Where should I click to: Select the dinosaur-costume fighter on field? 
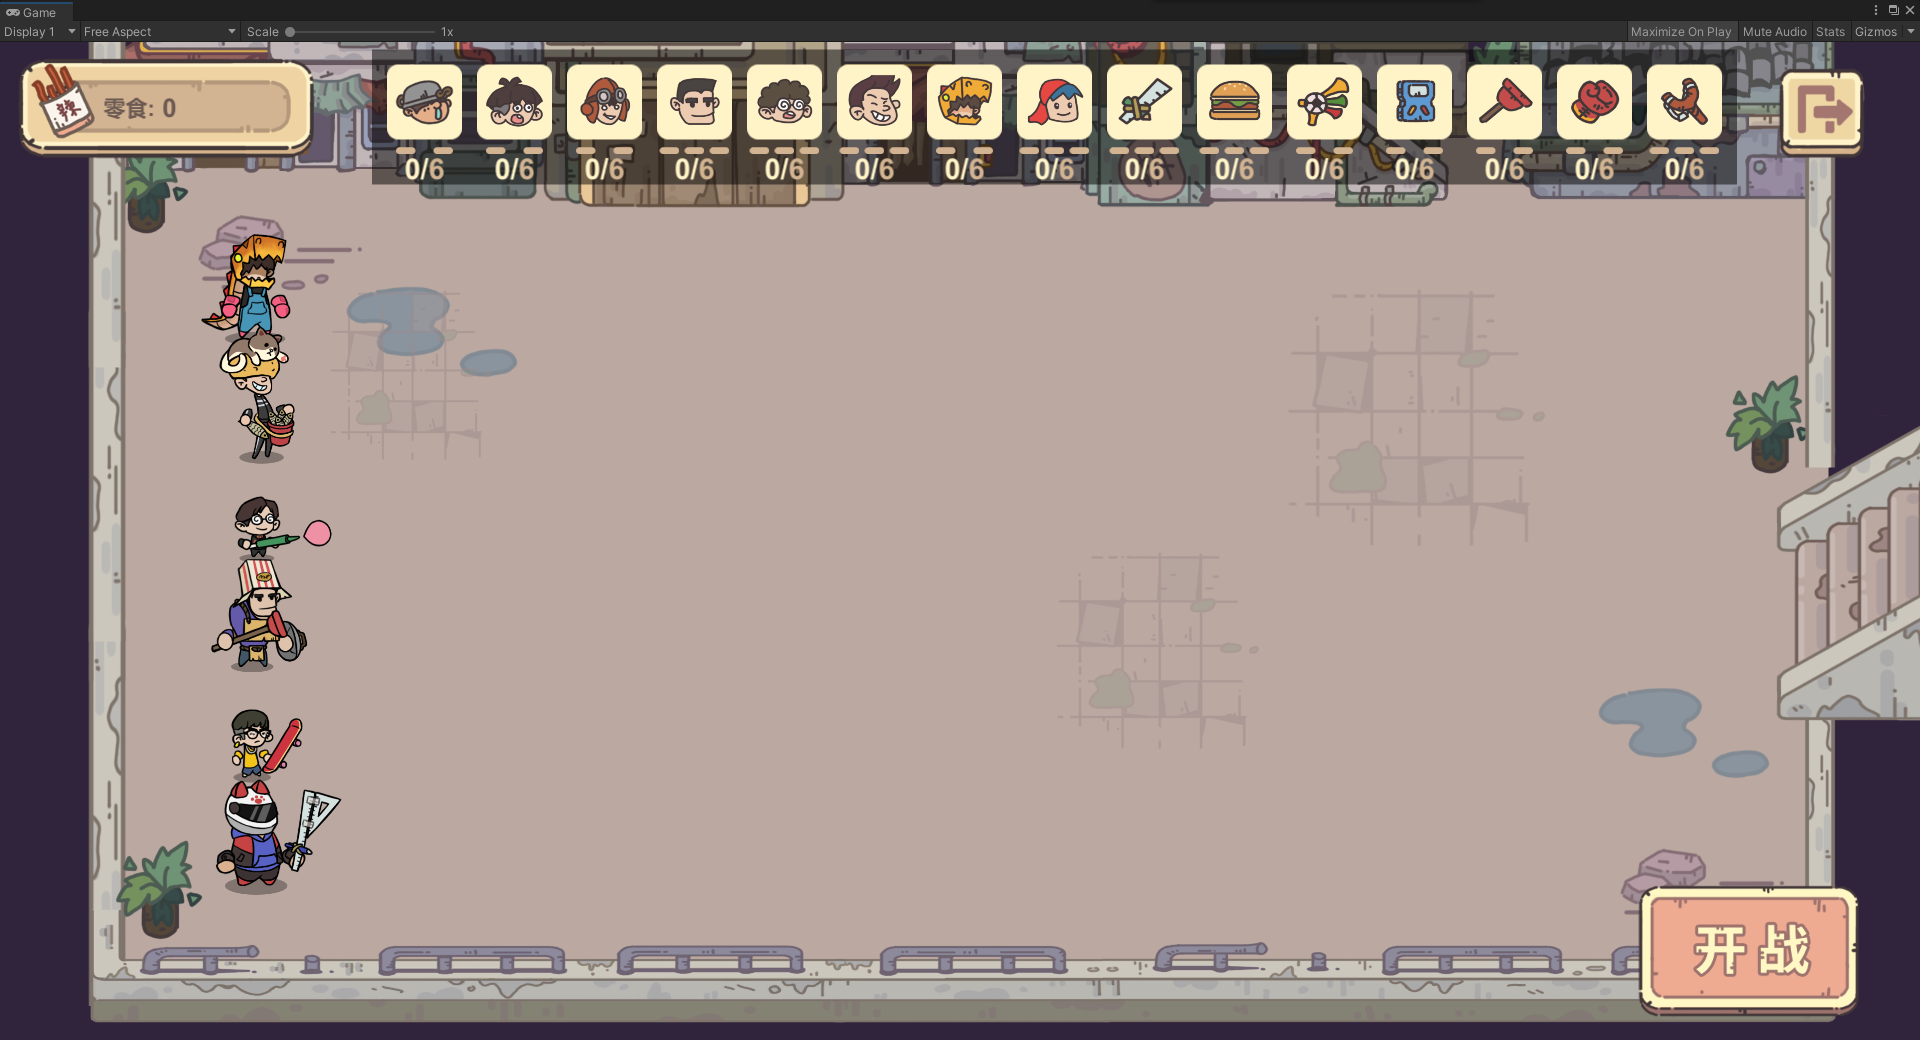[250, 285]
